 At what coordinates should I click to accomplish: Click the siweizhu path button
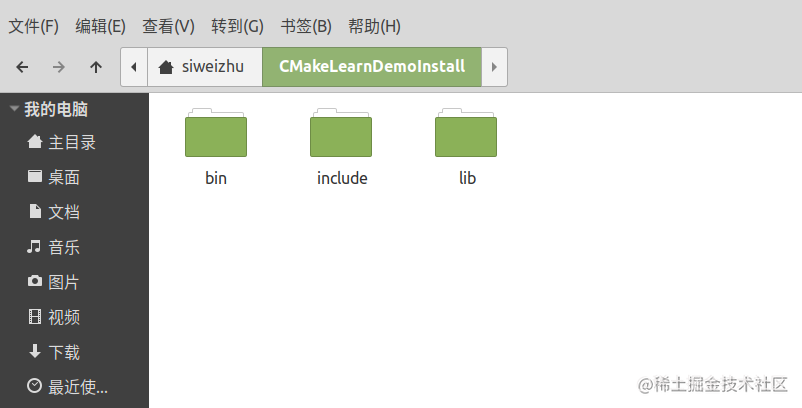(x=205, y=67)
